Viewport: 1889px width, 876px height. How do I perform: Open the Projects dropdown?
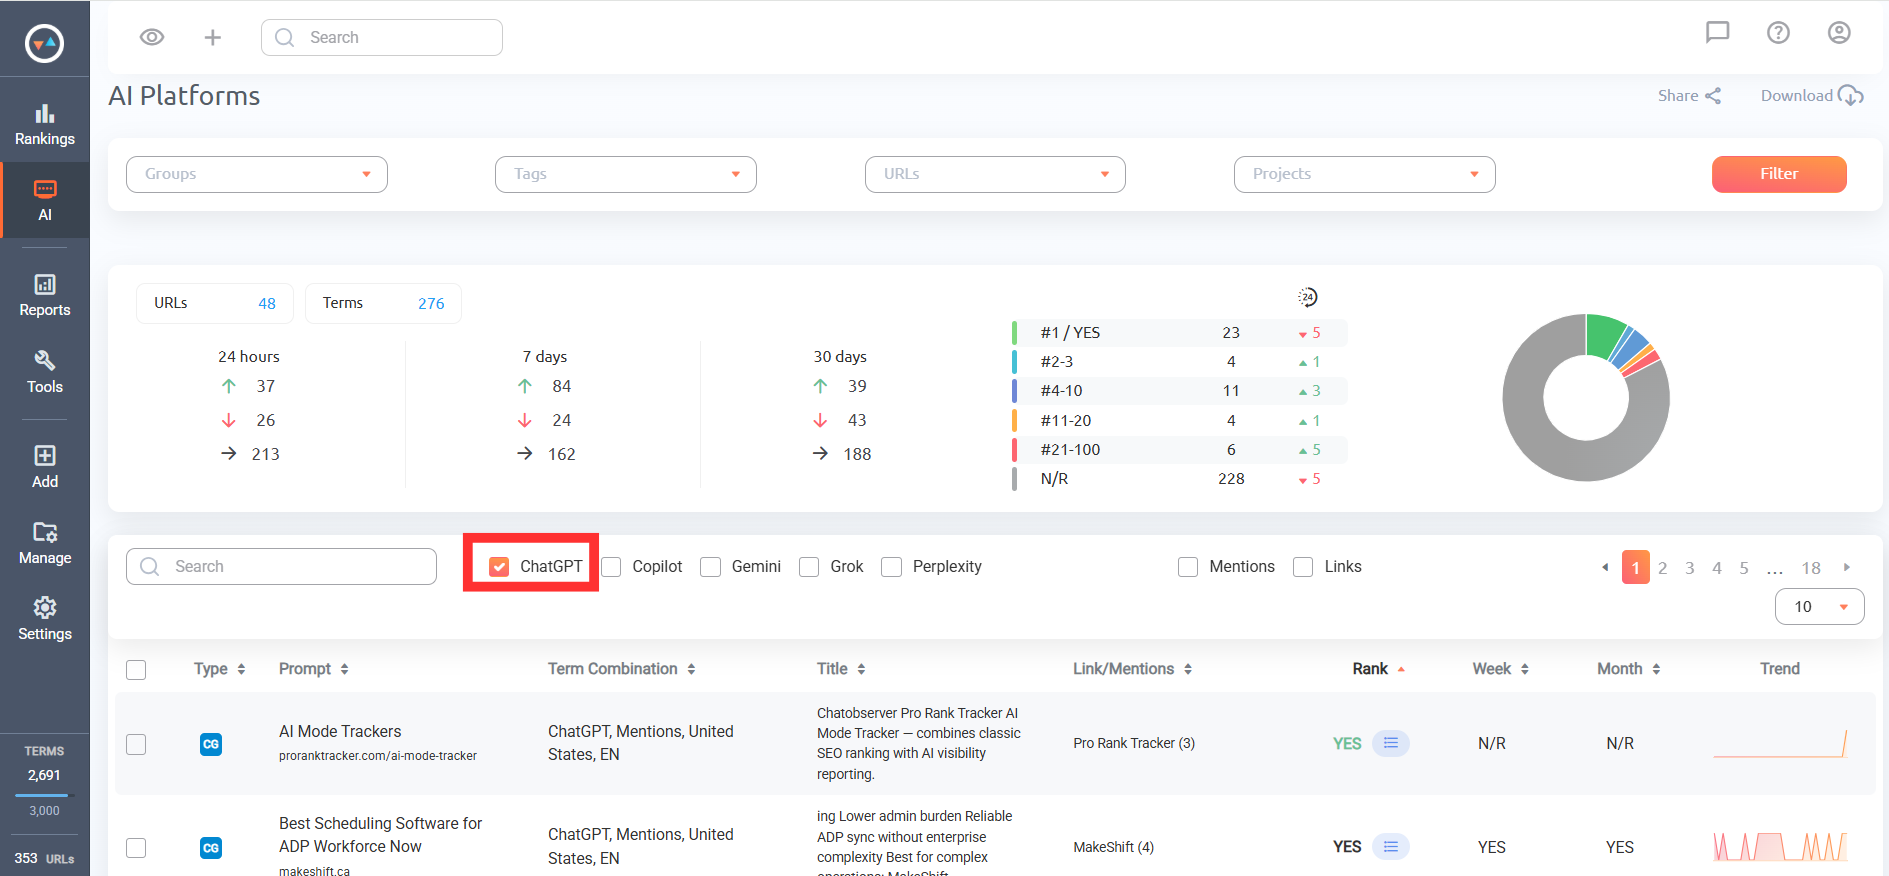[1365, 174]
